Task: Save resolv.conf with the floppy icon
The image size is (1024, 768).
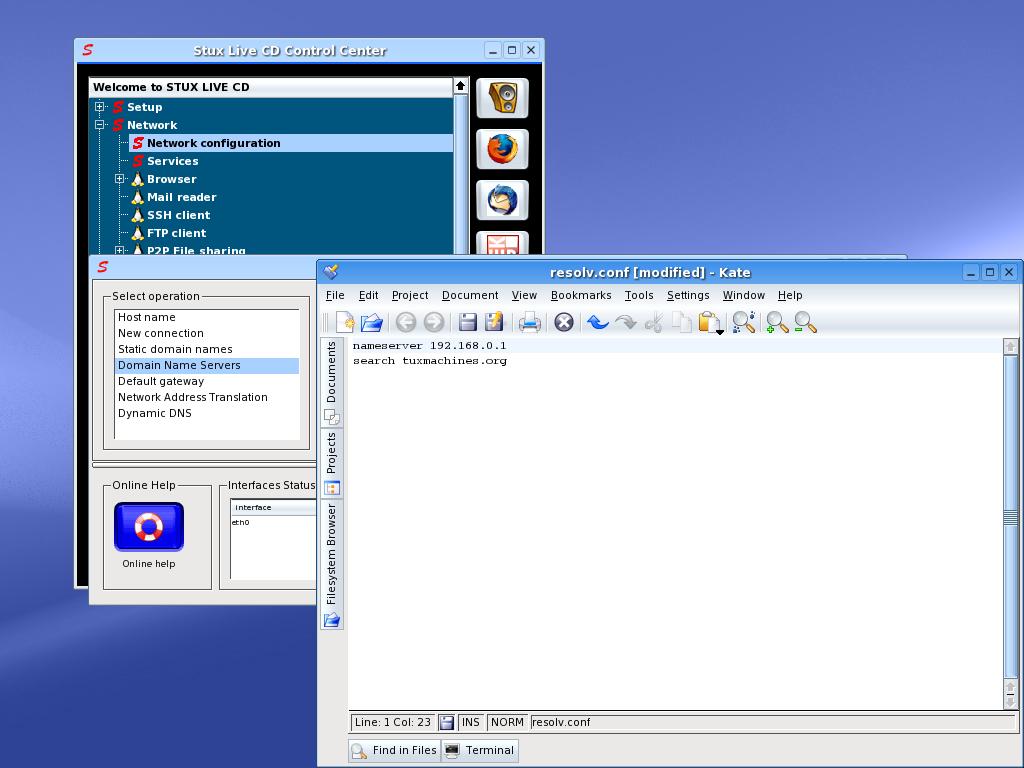Action: (x=468, y=322)
